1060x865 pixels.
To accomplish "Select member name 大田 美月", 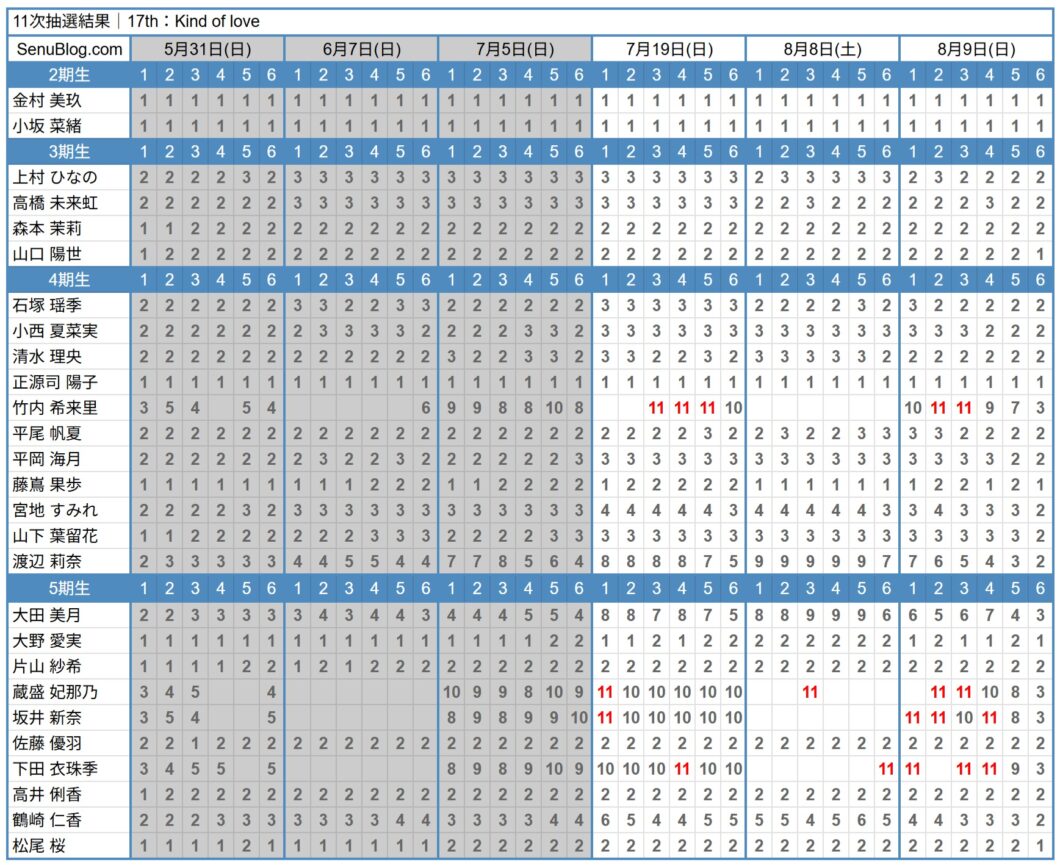I will [x=47, y=615].
